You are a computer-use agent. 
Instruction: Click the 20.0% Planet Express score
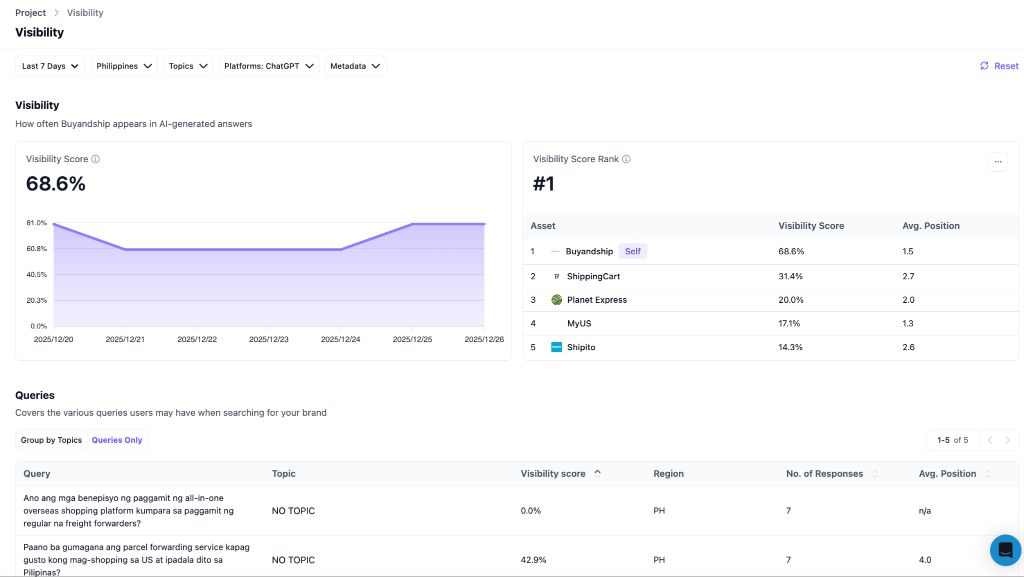pos(791,300)
